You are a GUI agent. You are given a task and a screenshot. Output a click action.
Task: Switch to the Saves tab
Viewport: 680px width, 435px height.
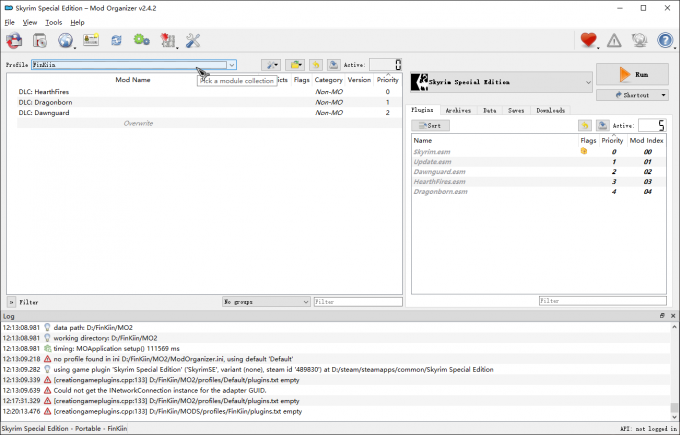pos(516,111)
